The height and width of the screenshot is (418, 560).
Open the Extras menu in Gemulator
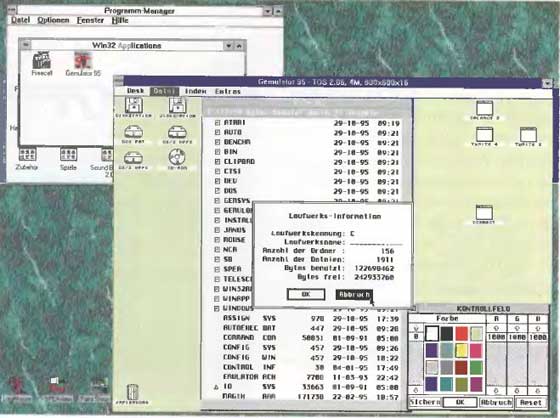pos(228,91)
